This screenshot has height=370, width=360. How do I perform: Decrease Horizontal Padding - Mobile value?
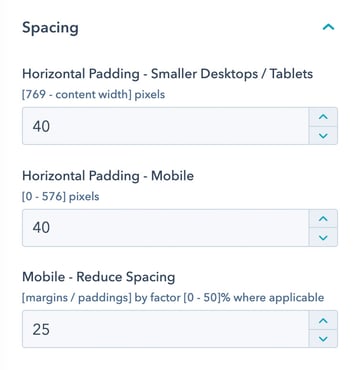click(323, 238)
